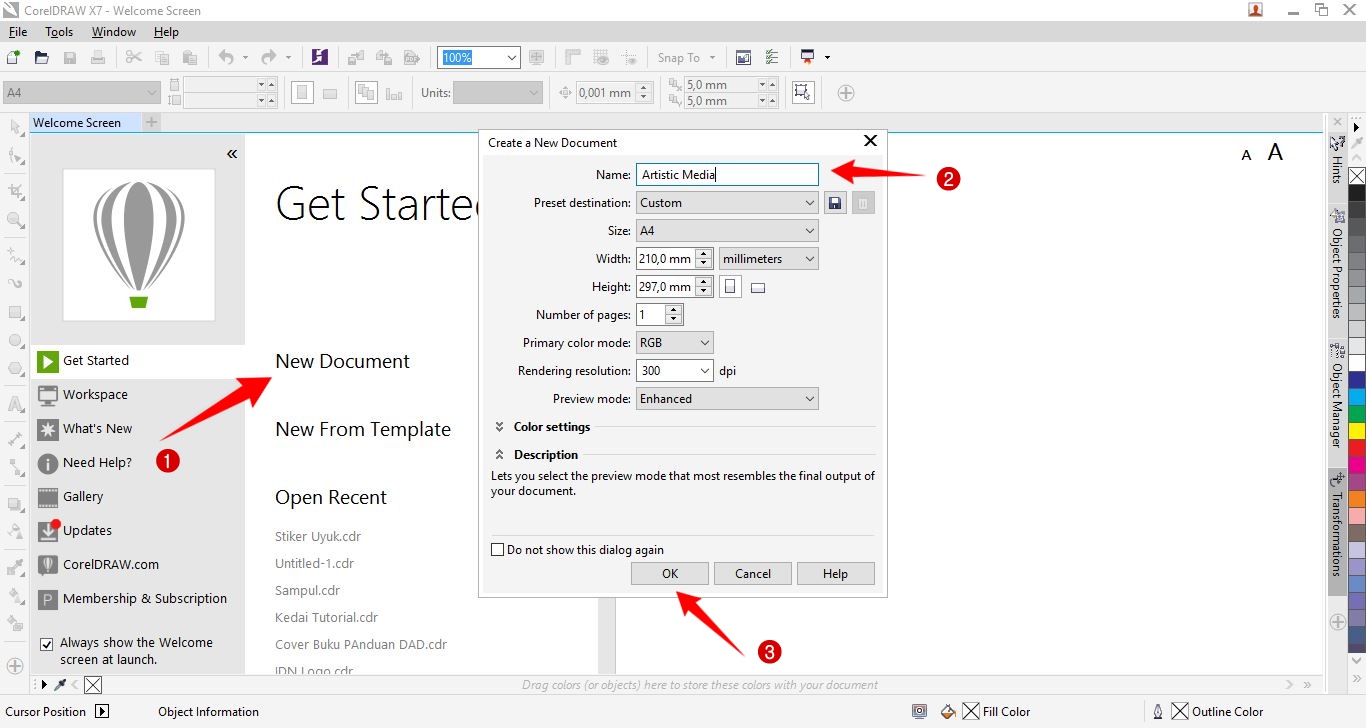Toggle 'Do not show this dialog again' checkbox
This screenshot has height=728, width=1366.
[x=497, y=550]
